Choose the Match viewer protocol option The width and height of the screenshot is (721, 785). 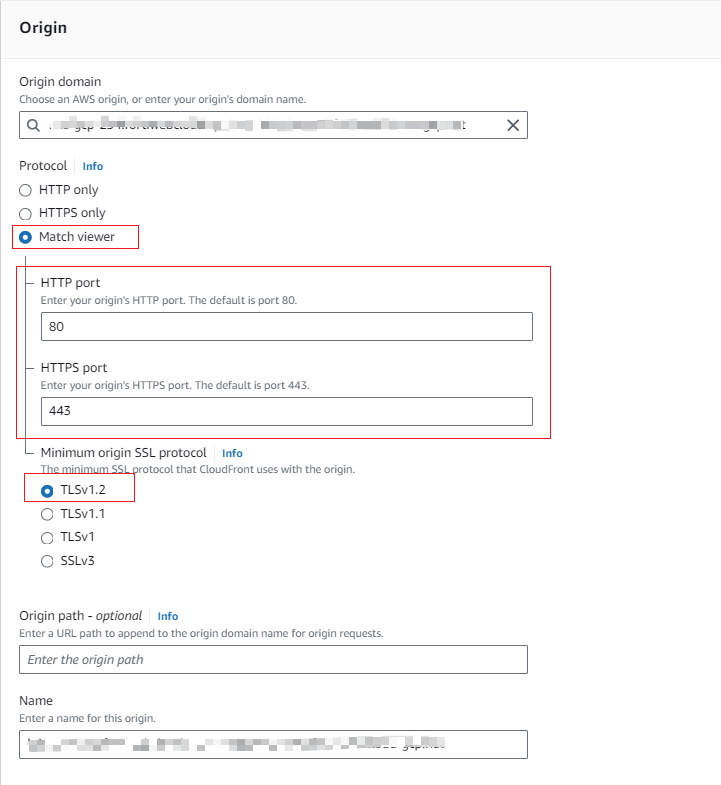(26, 237)
